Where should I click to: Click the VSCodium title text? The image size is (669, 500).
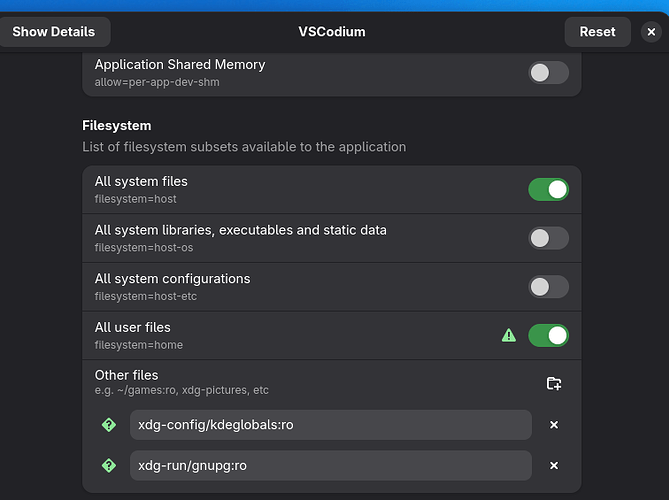[x=332, y=32]
